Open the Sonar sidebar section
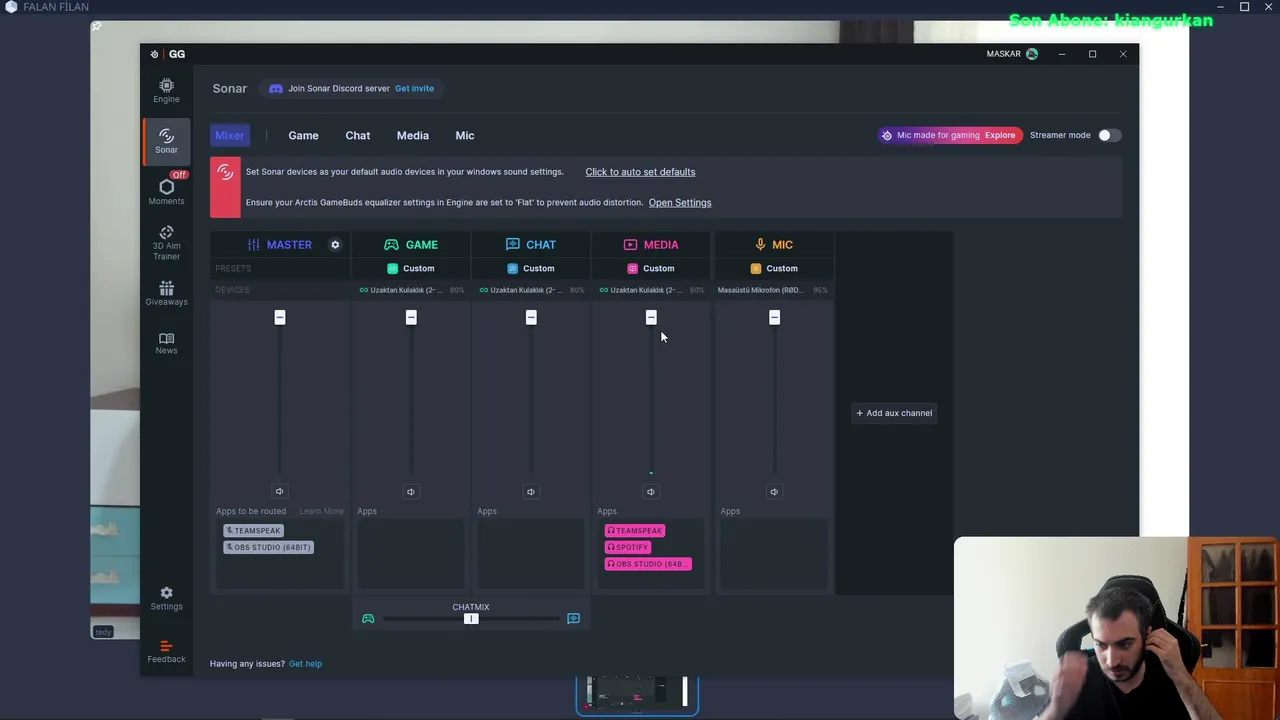 tap(166, 140)
